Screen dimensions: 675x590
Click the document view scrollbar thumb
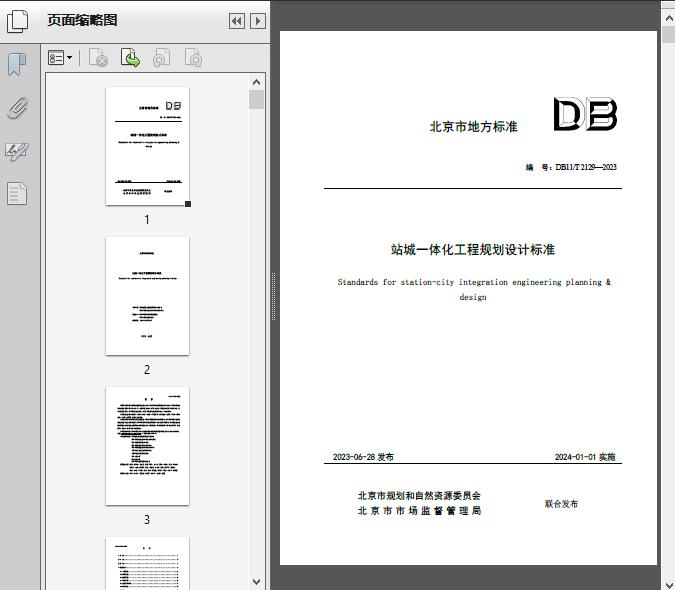tap(669, 34)
